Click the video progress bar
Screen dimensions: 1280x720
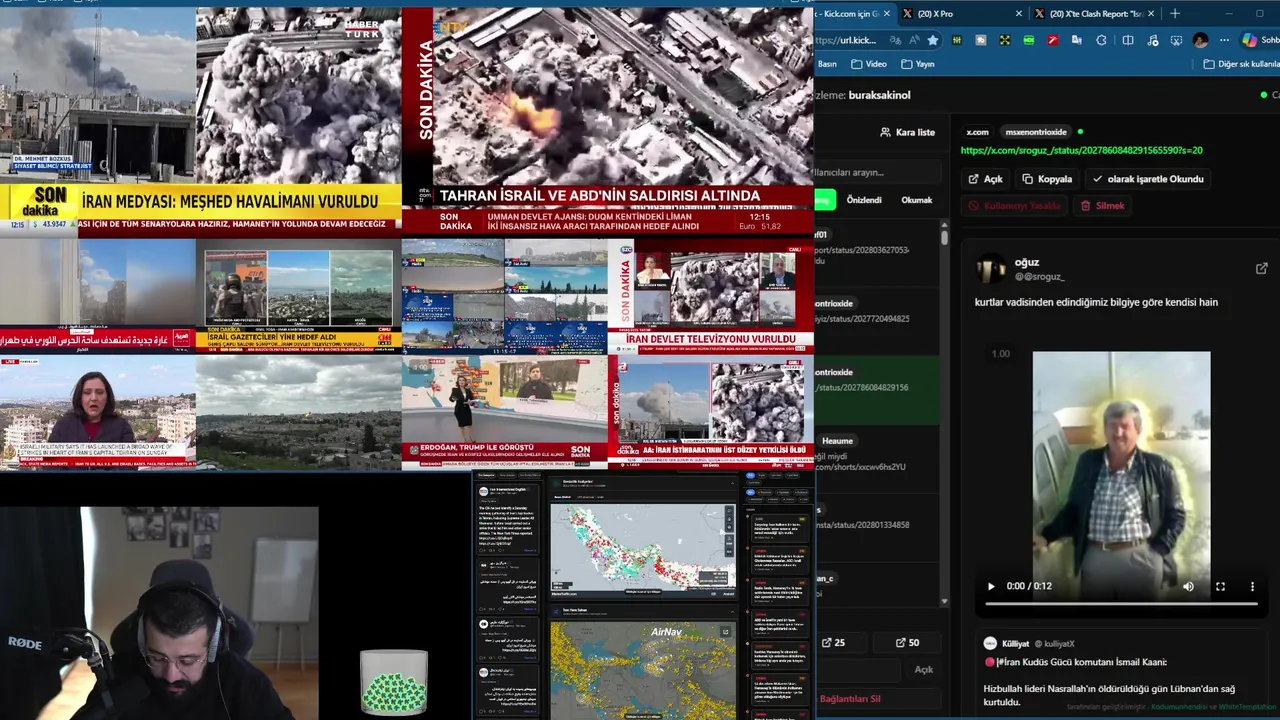click(1121, 604)
